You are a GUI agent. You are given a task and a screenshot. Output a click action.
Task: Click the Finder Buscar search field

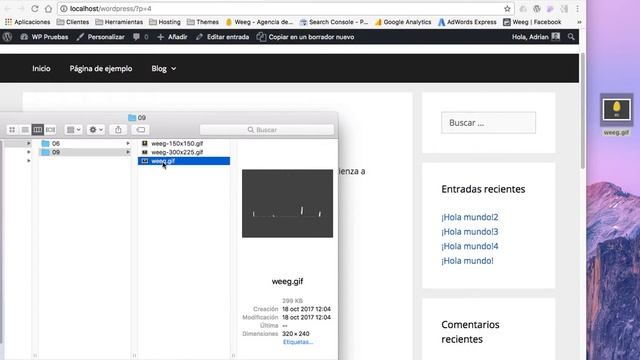tap(267, 130)
